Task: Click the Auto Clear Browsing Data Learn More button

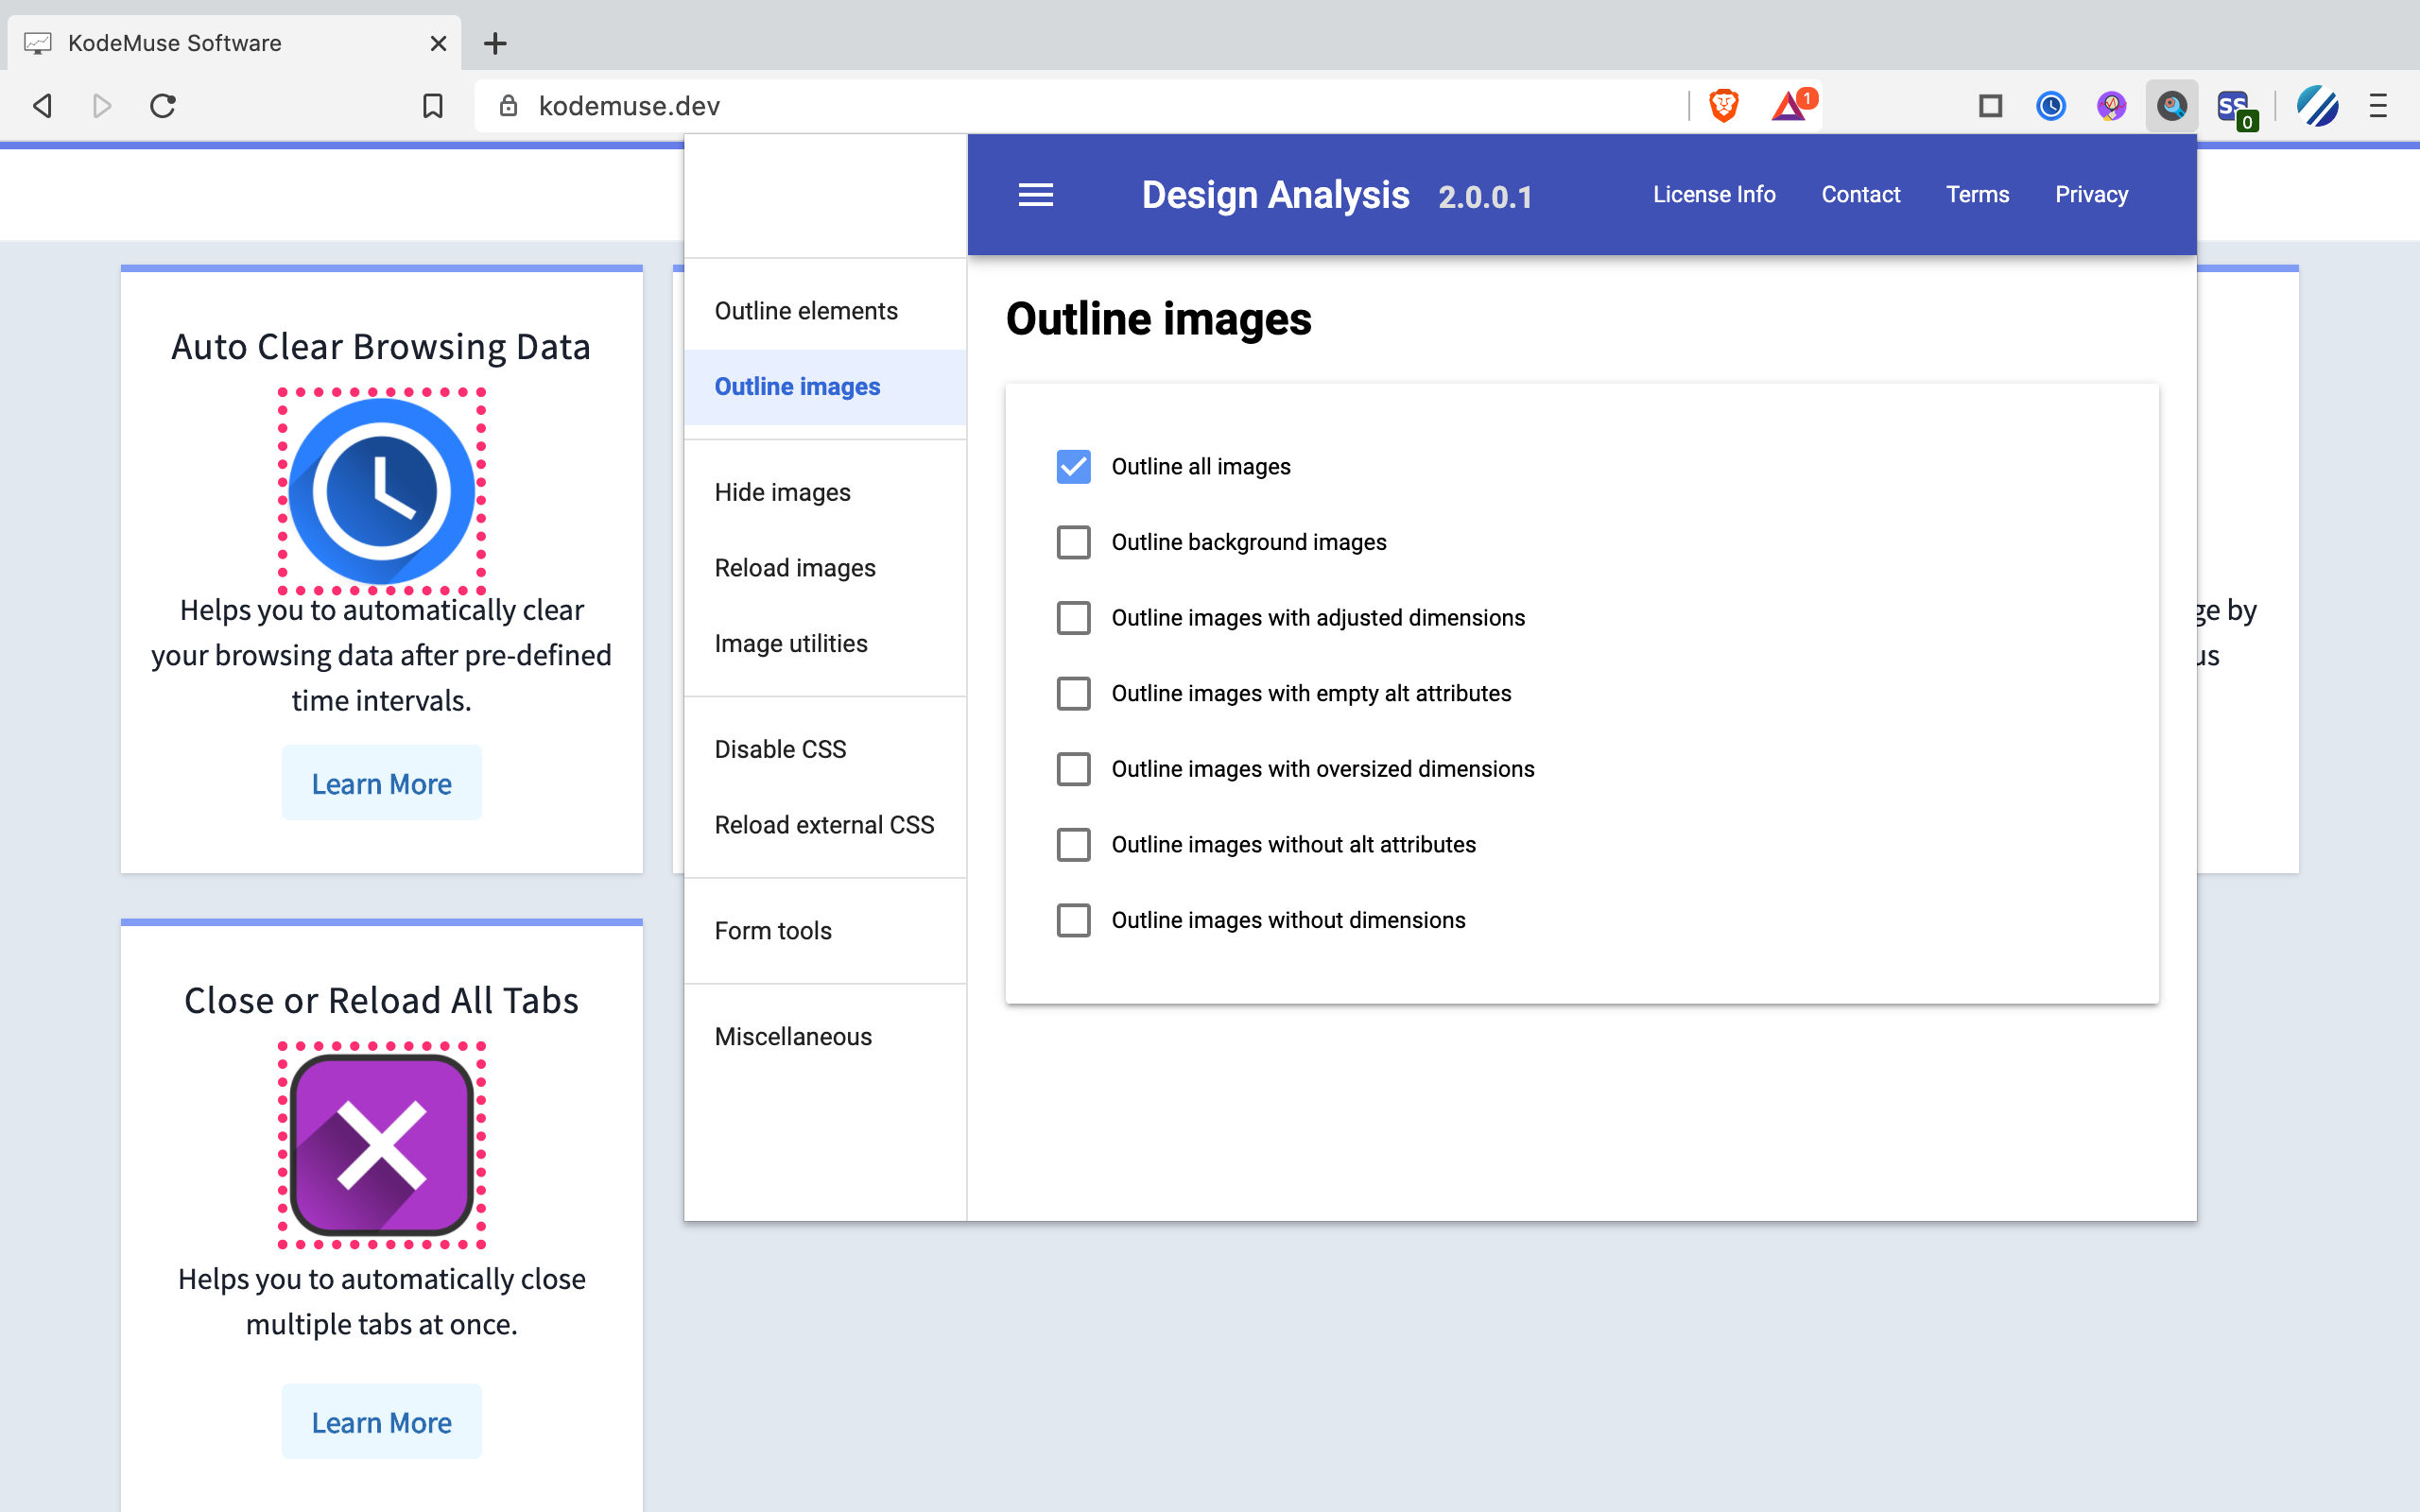Action: (x=382, y=783)
